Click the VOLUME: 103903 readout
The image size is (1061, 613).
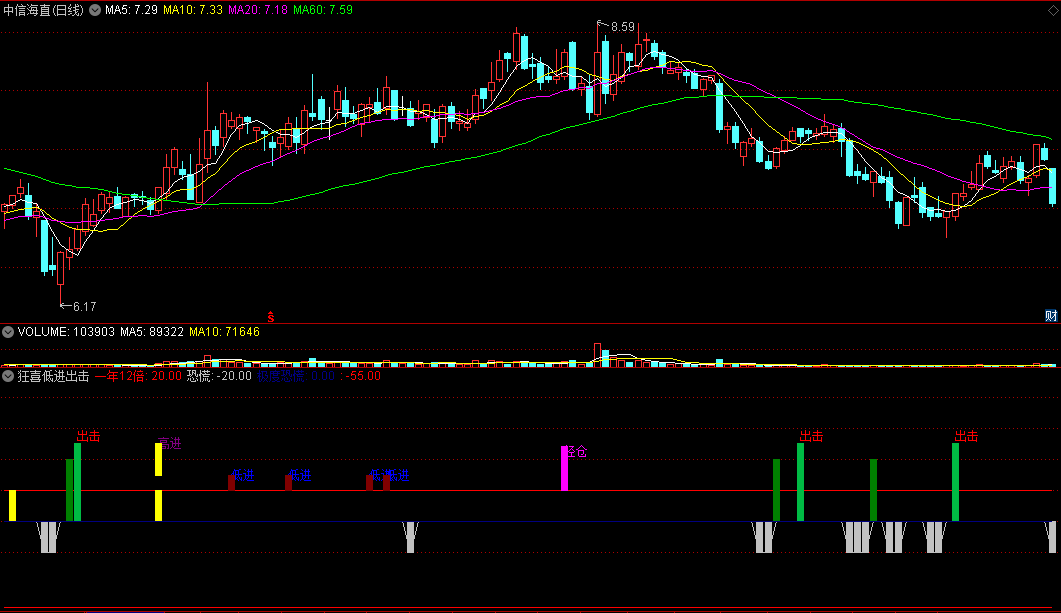pos(66,332)
